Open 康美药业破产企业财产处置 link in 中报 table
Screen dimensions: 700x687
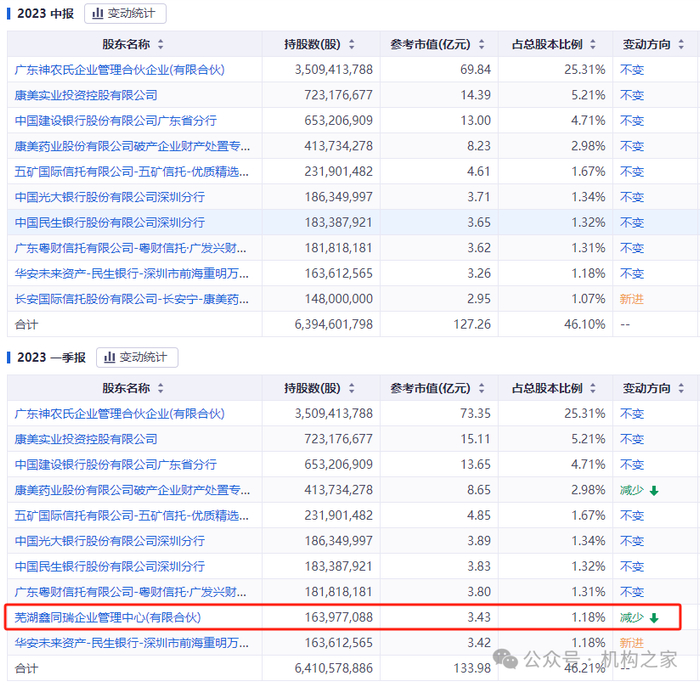pos(132,146)
